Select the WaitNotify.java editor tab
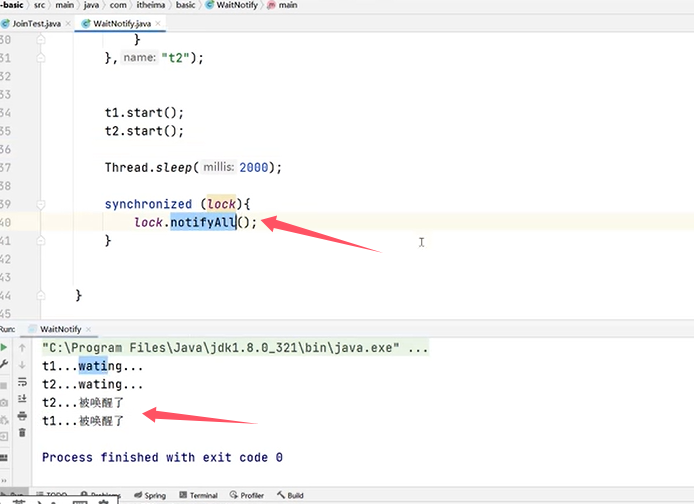 point(122,23)
